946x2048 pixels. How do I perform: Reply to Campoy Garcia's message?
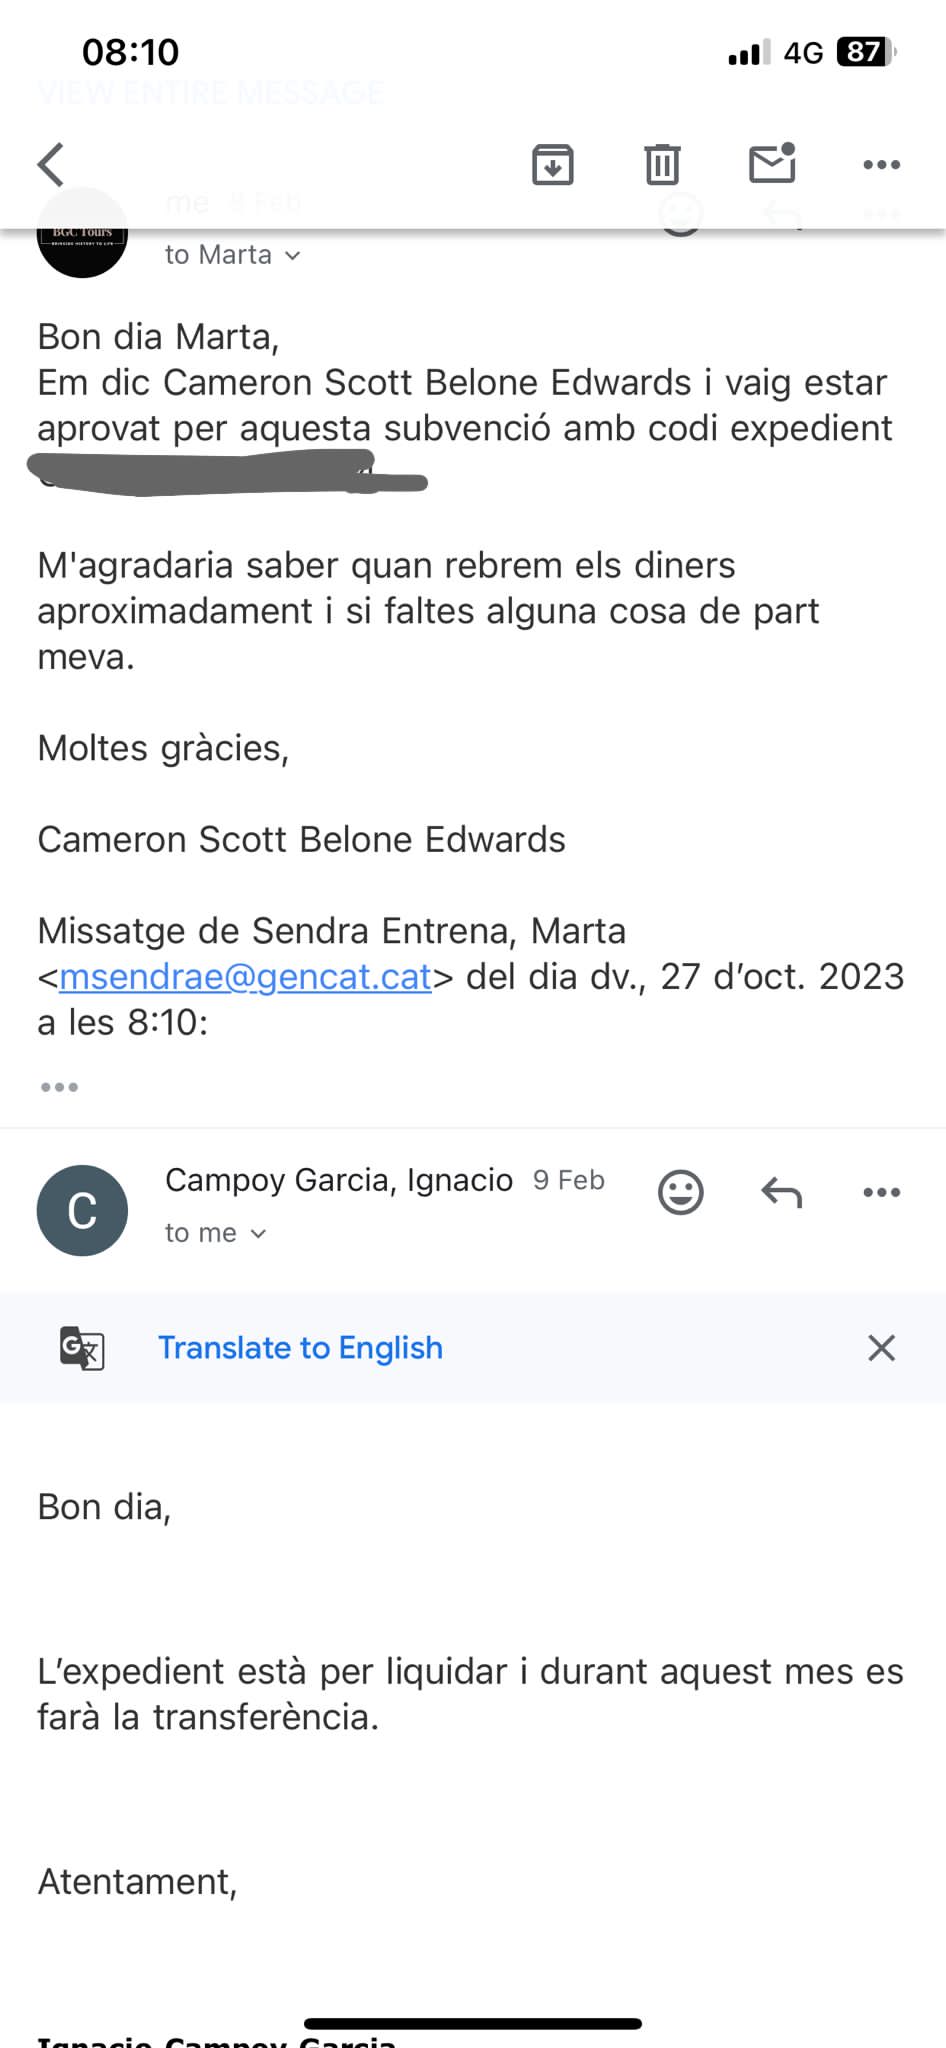pos(781,1192)
